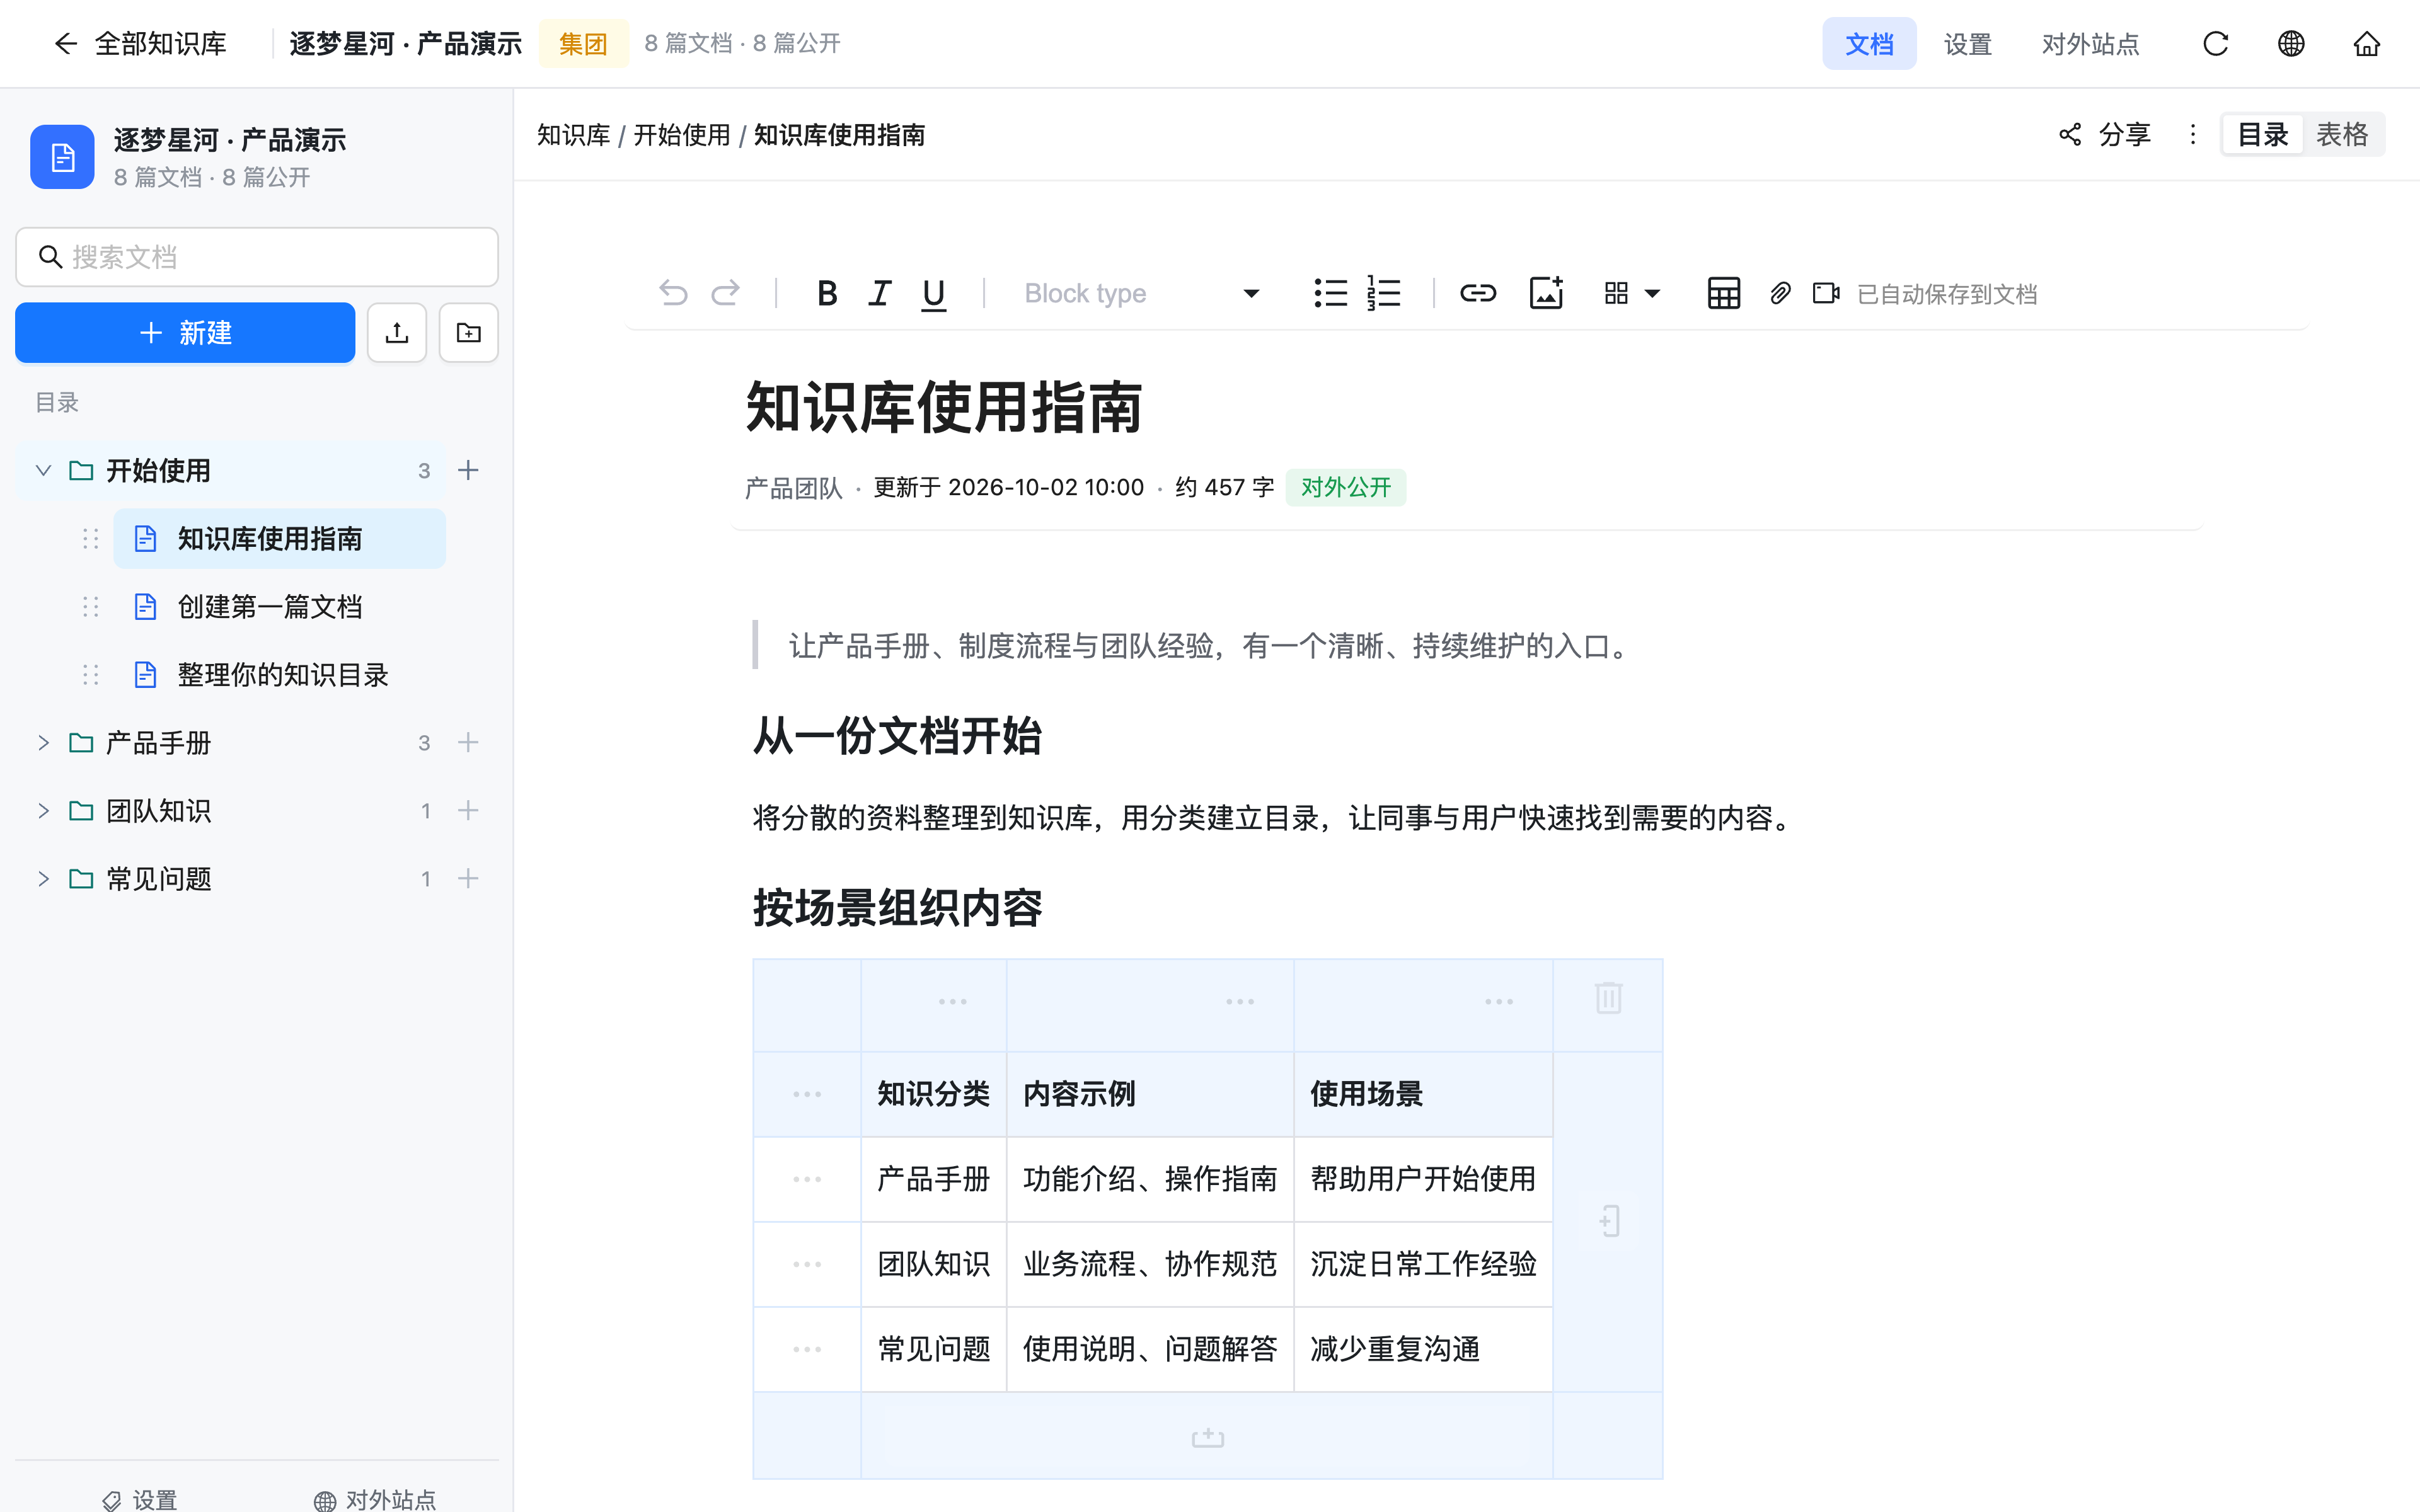This screenshot has width=2420, height=1512.
Task: Collapse the 开始使用 folder
Action: coord(43,470)
